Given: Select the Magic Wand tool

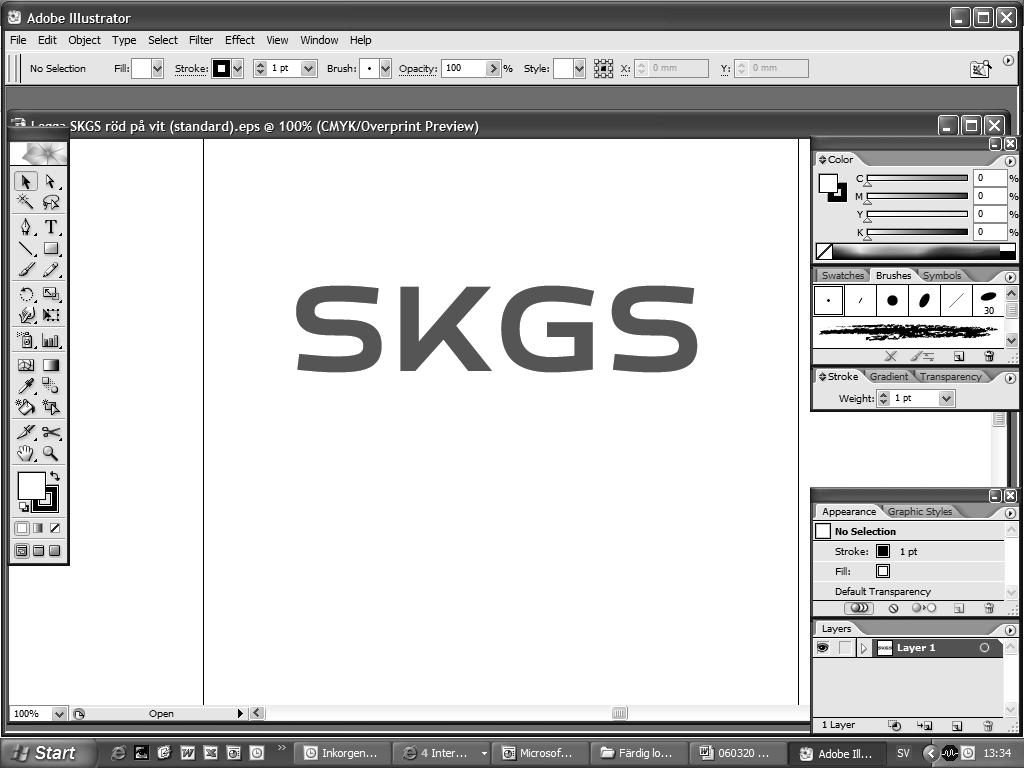Looking at the screenshot, I should (x=25, y=202).
